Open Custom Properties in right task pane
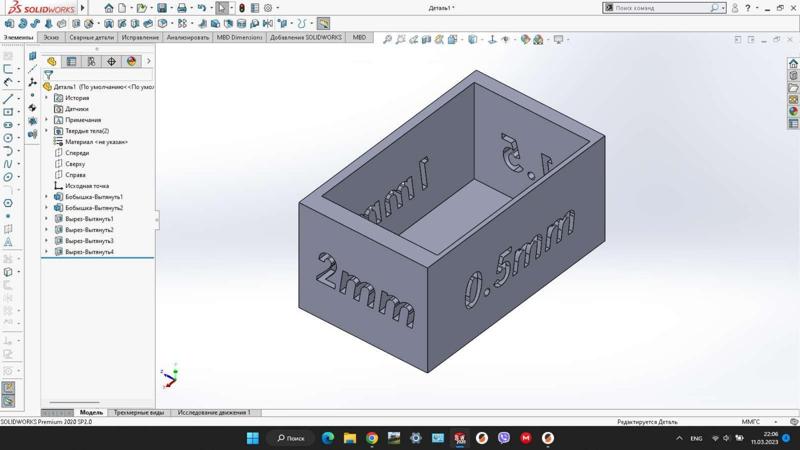 (793, 123)
